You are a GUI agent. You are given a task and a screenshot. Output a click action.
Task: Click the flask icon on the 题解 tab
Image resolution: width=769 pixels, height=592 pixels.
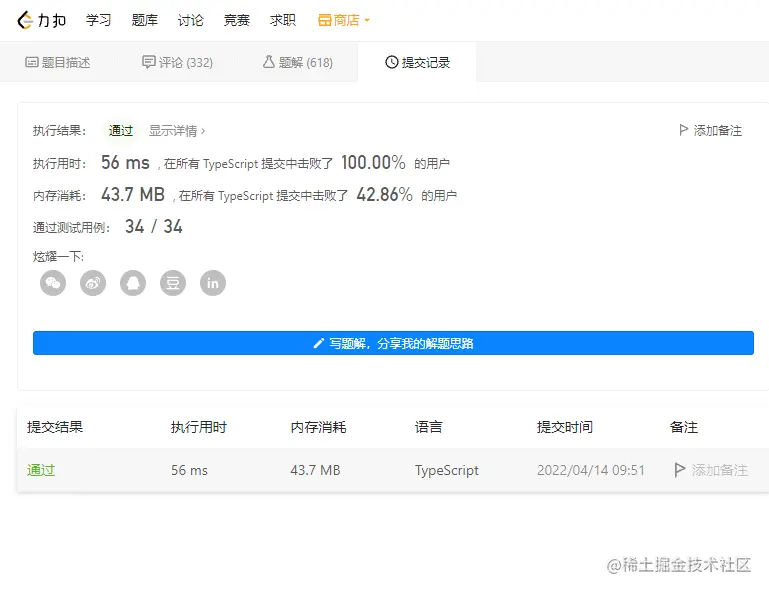(x=269, y=62)
